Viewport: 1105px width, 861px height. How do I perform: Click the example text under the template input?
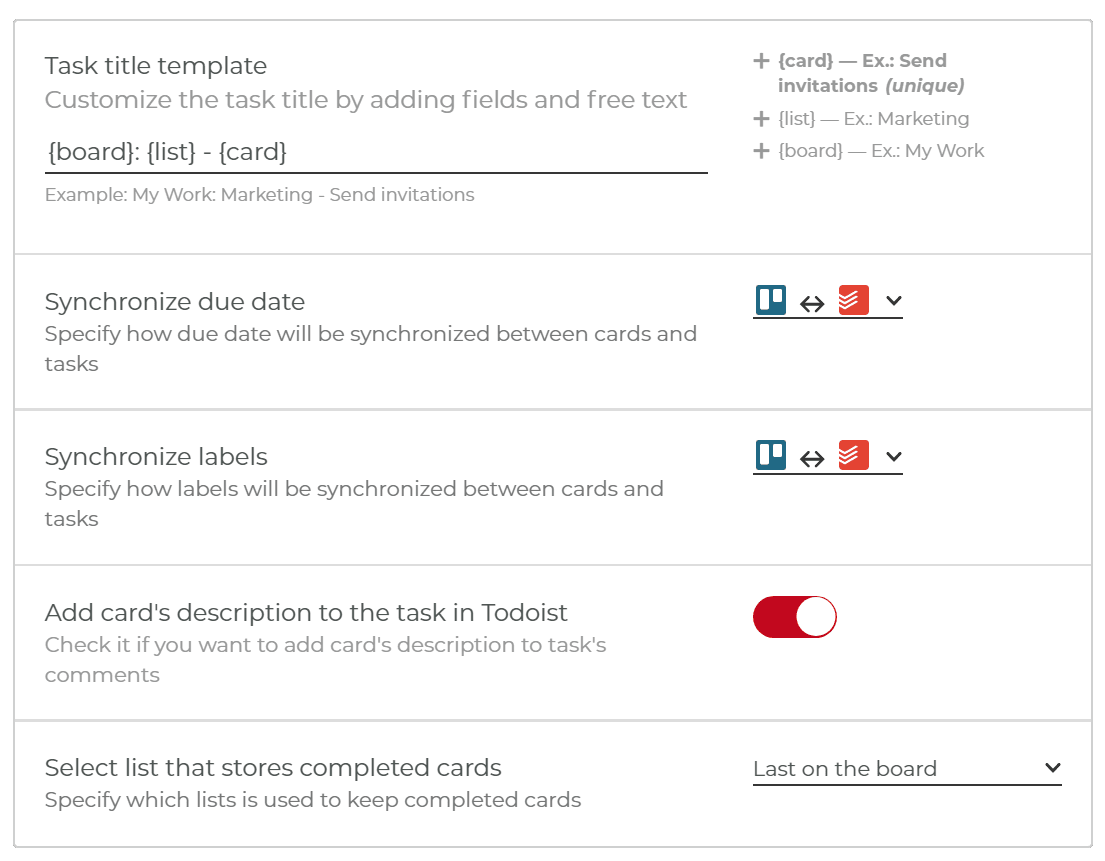click(x=258, y=194)
